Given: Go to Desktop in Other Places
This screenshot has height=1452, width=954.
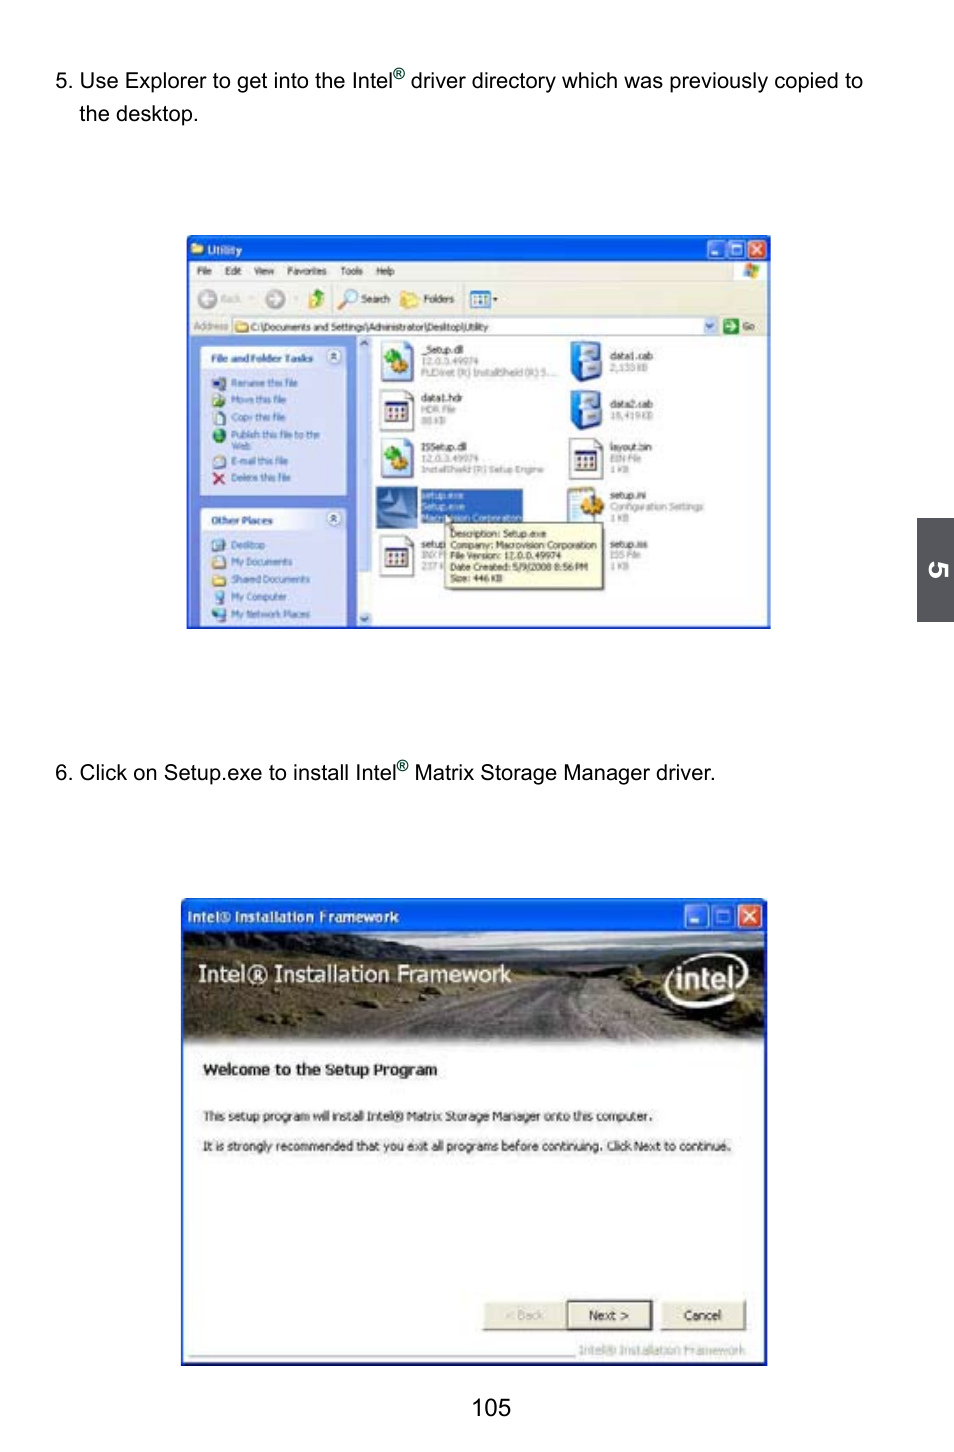Looking at the screenshot, I should [248, 545].
